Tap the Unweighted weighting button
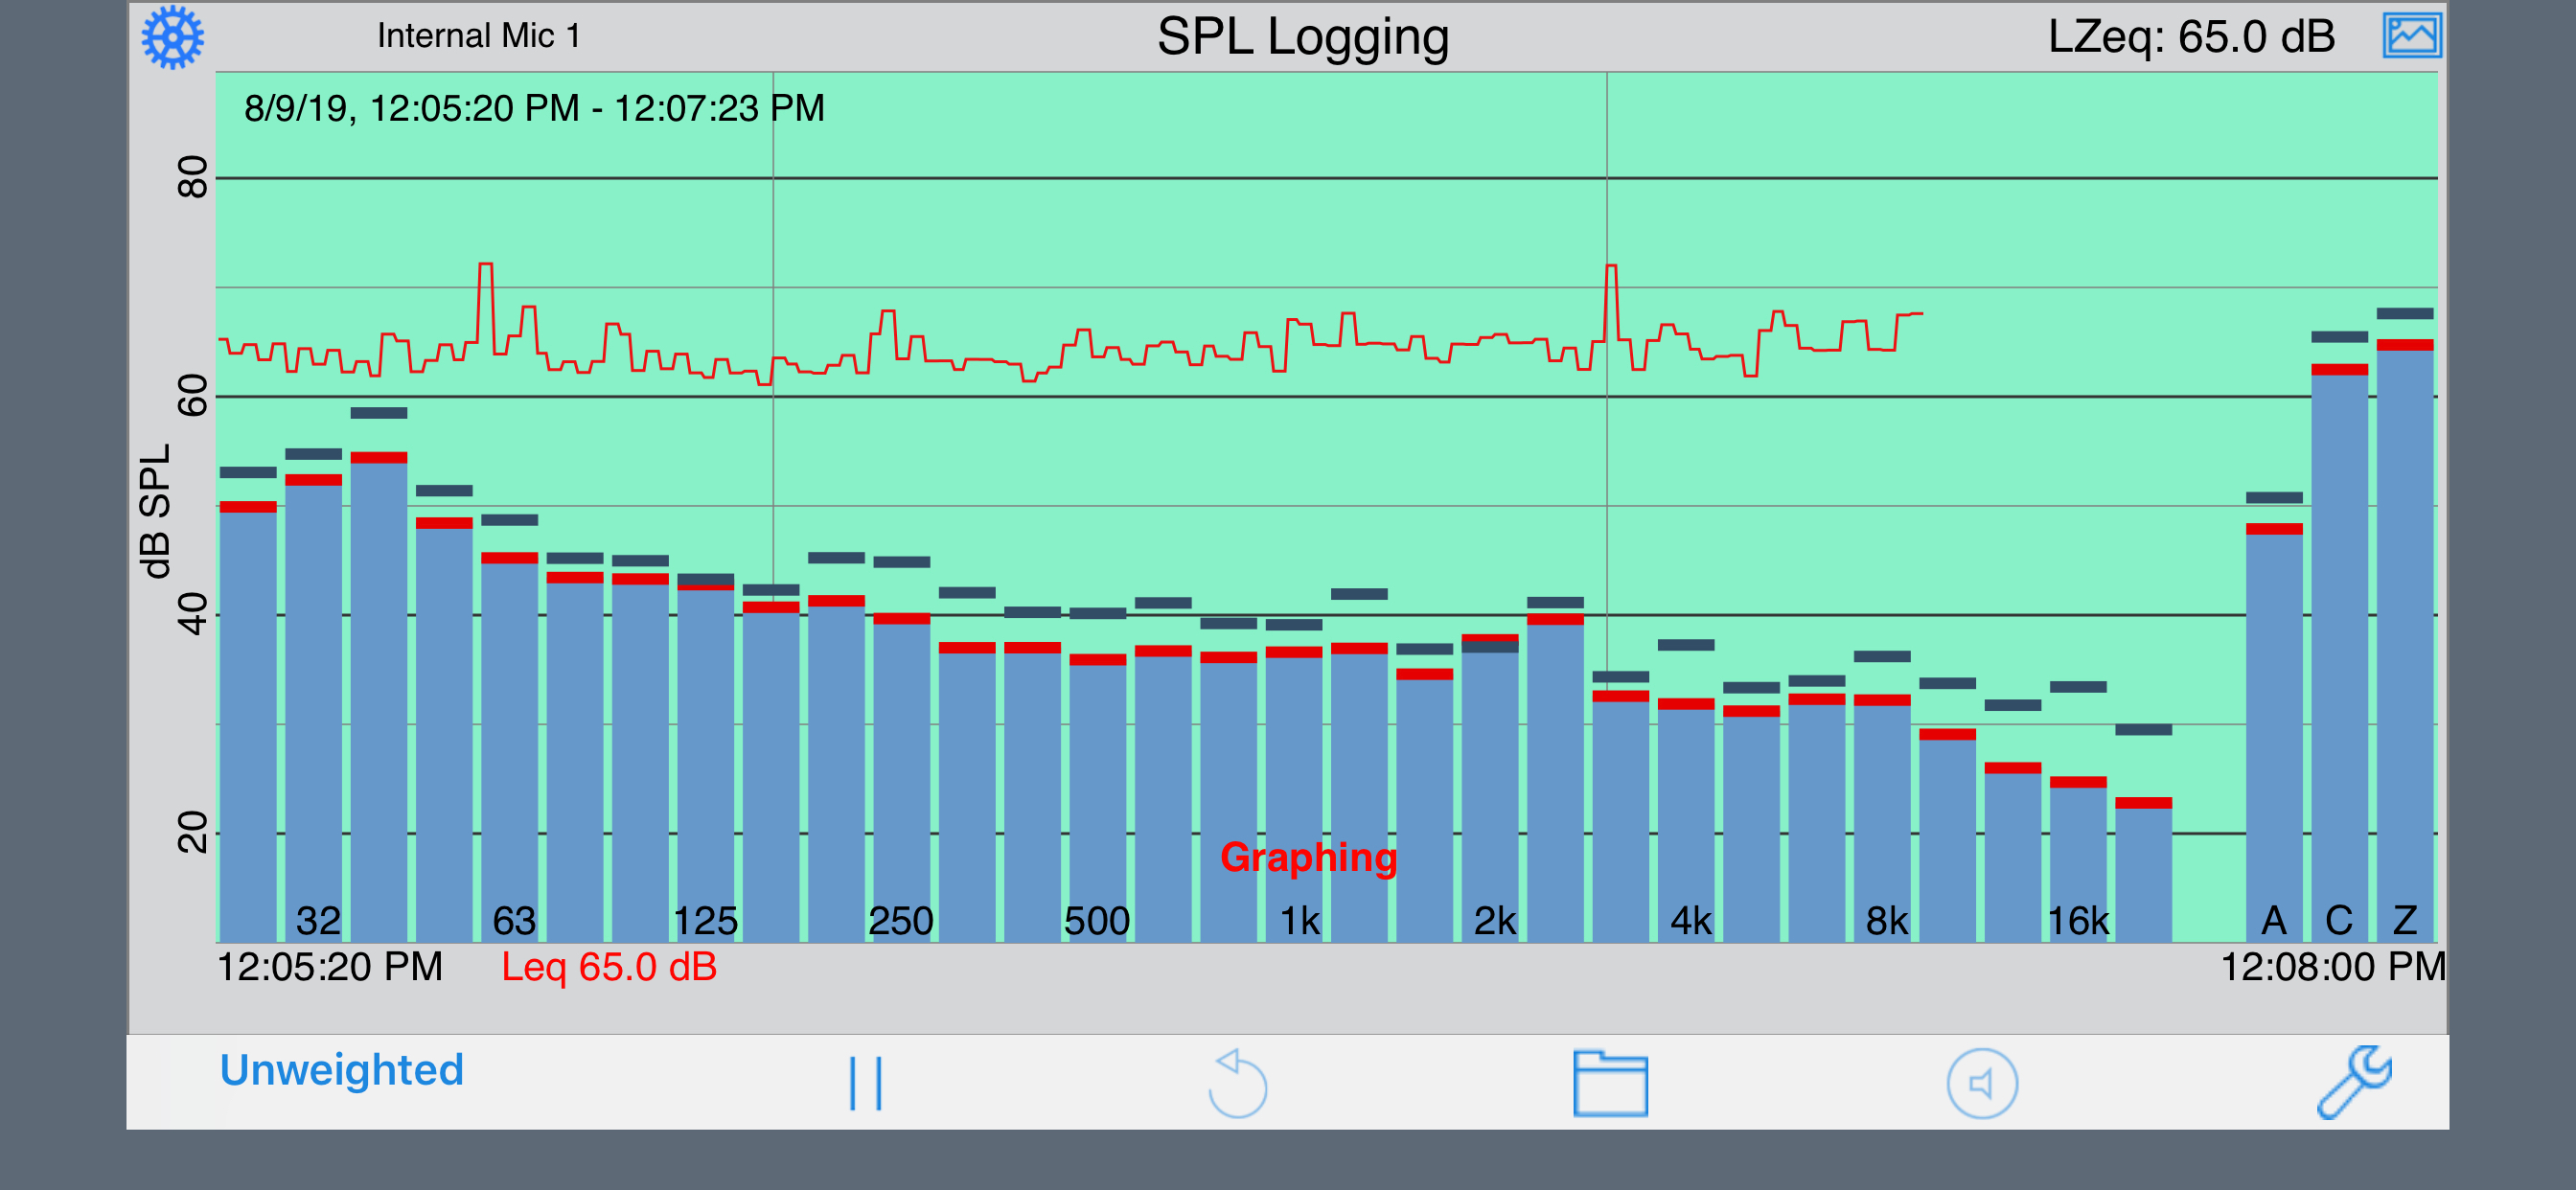The height and width of the screenshot is (1190, 2576). [x=341, y=1069]
